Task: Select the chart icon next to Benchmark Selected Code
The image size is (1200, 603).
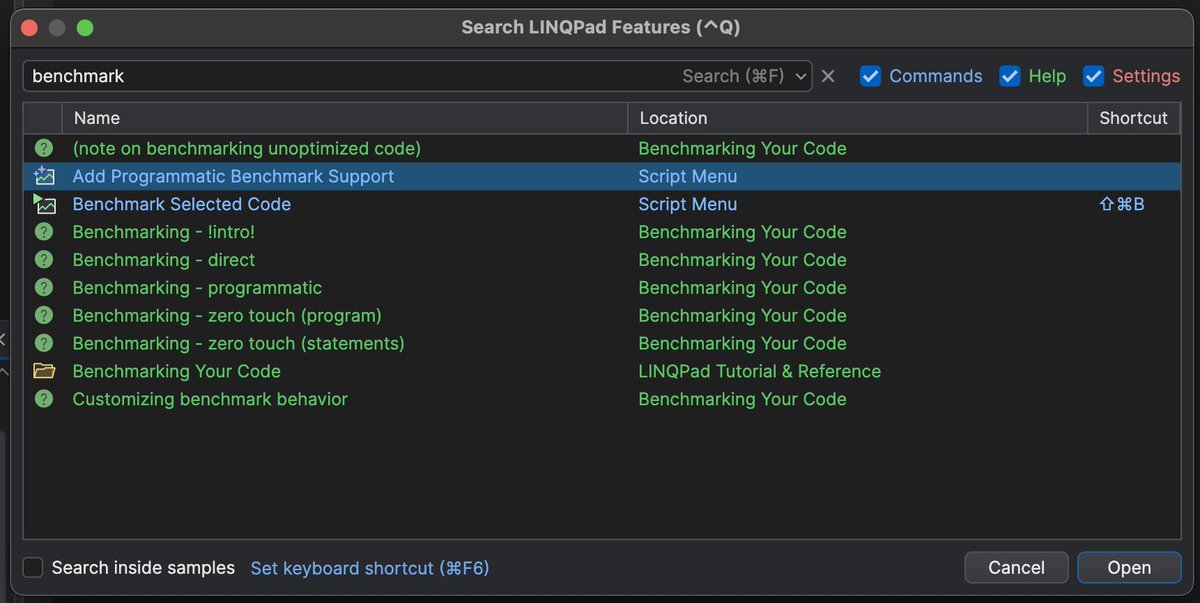Action: tap(45, 204)
